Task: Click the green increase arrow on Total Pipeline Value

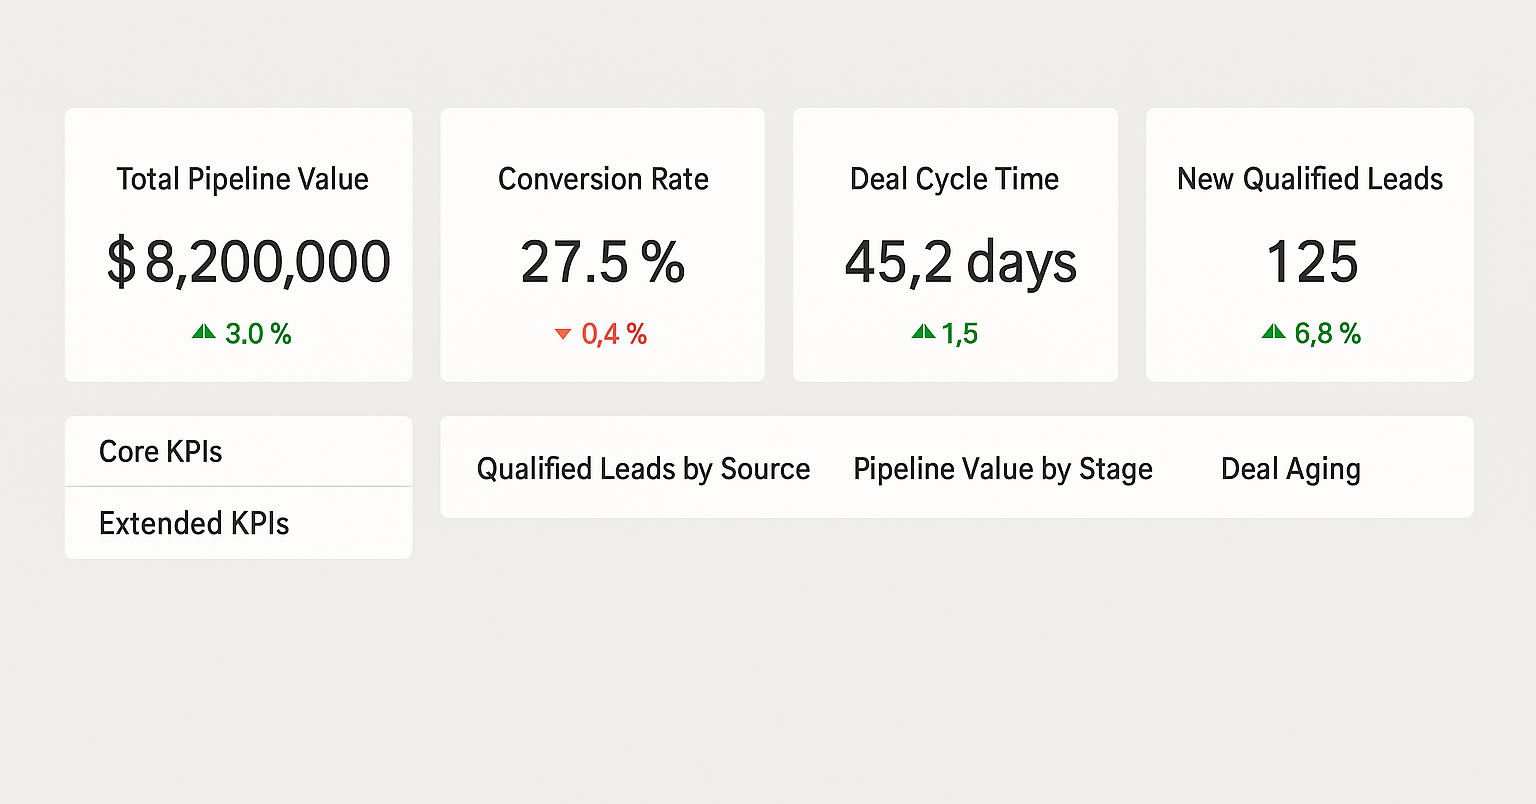Action: tap(205, 332)
